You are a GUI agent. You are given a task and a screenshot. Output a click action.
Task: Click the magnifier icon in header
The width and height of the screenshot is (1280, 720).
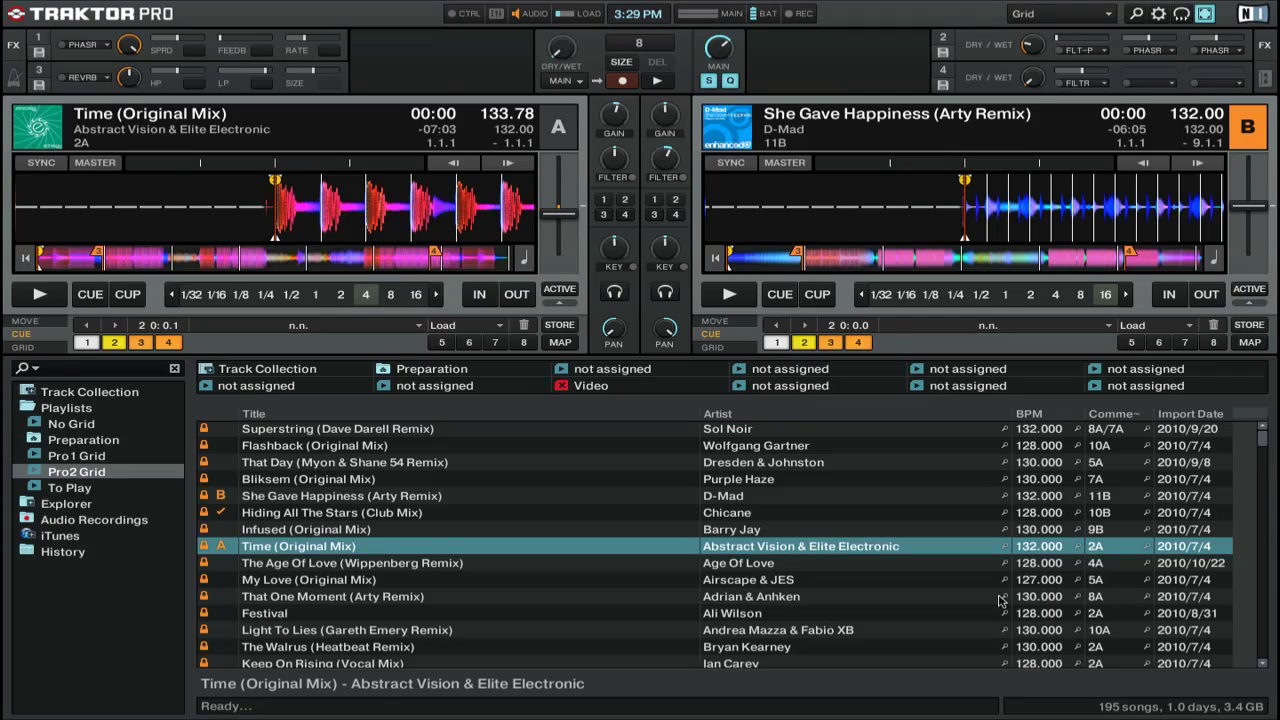(x=1136, y=14)
